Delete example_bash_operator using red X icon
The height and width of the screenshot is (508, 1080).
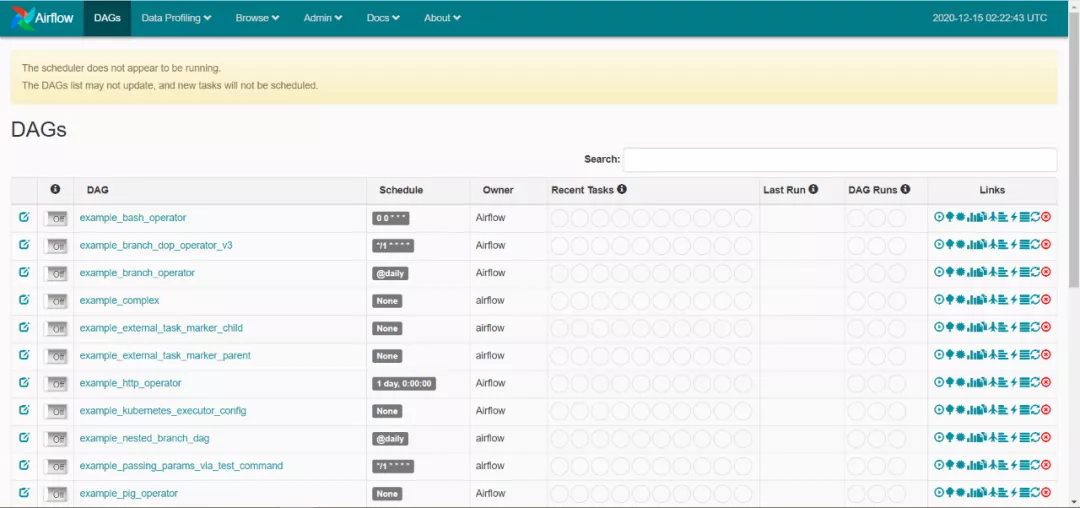(1046, 217)
